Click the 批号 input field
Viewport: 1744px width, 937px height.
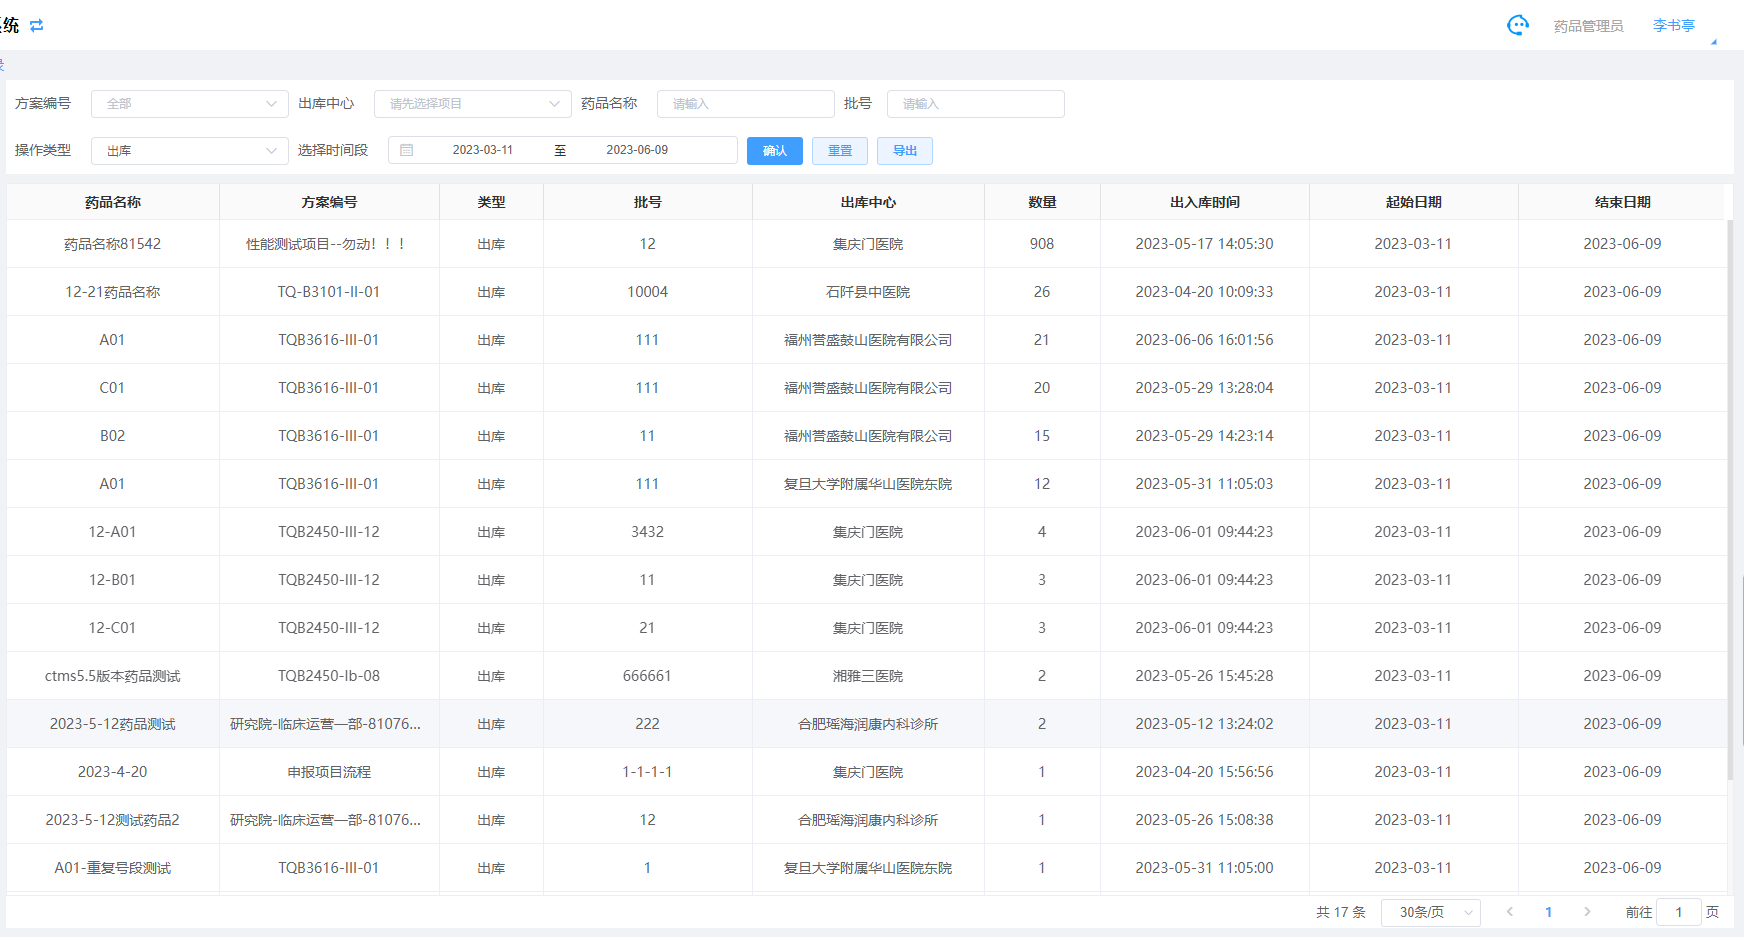[x=976, y=104]
